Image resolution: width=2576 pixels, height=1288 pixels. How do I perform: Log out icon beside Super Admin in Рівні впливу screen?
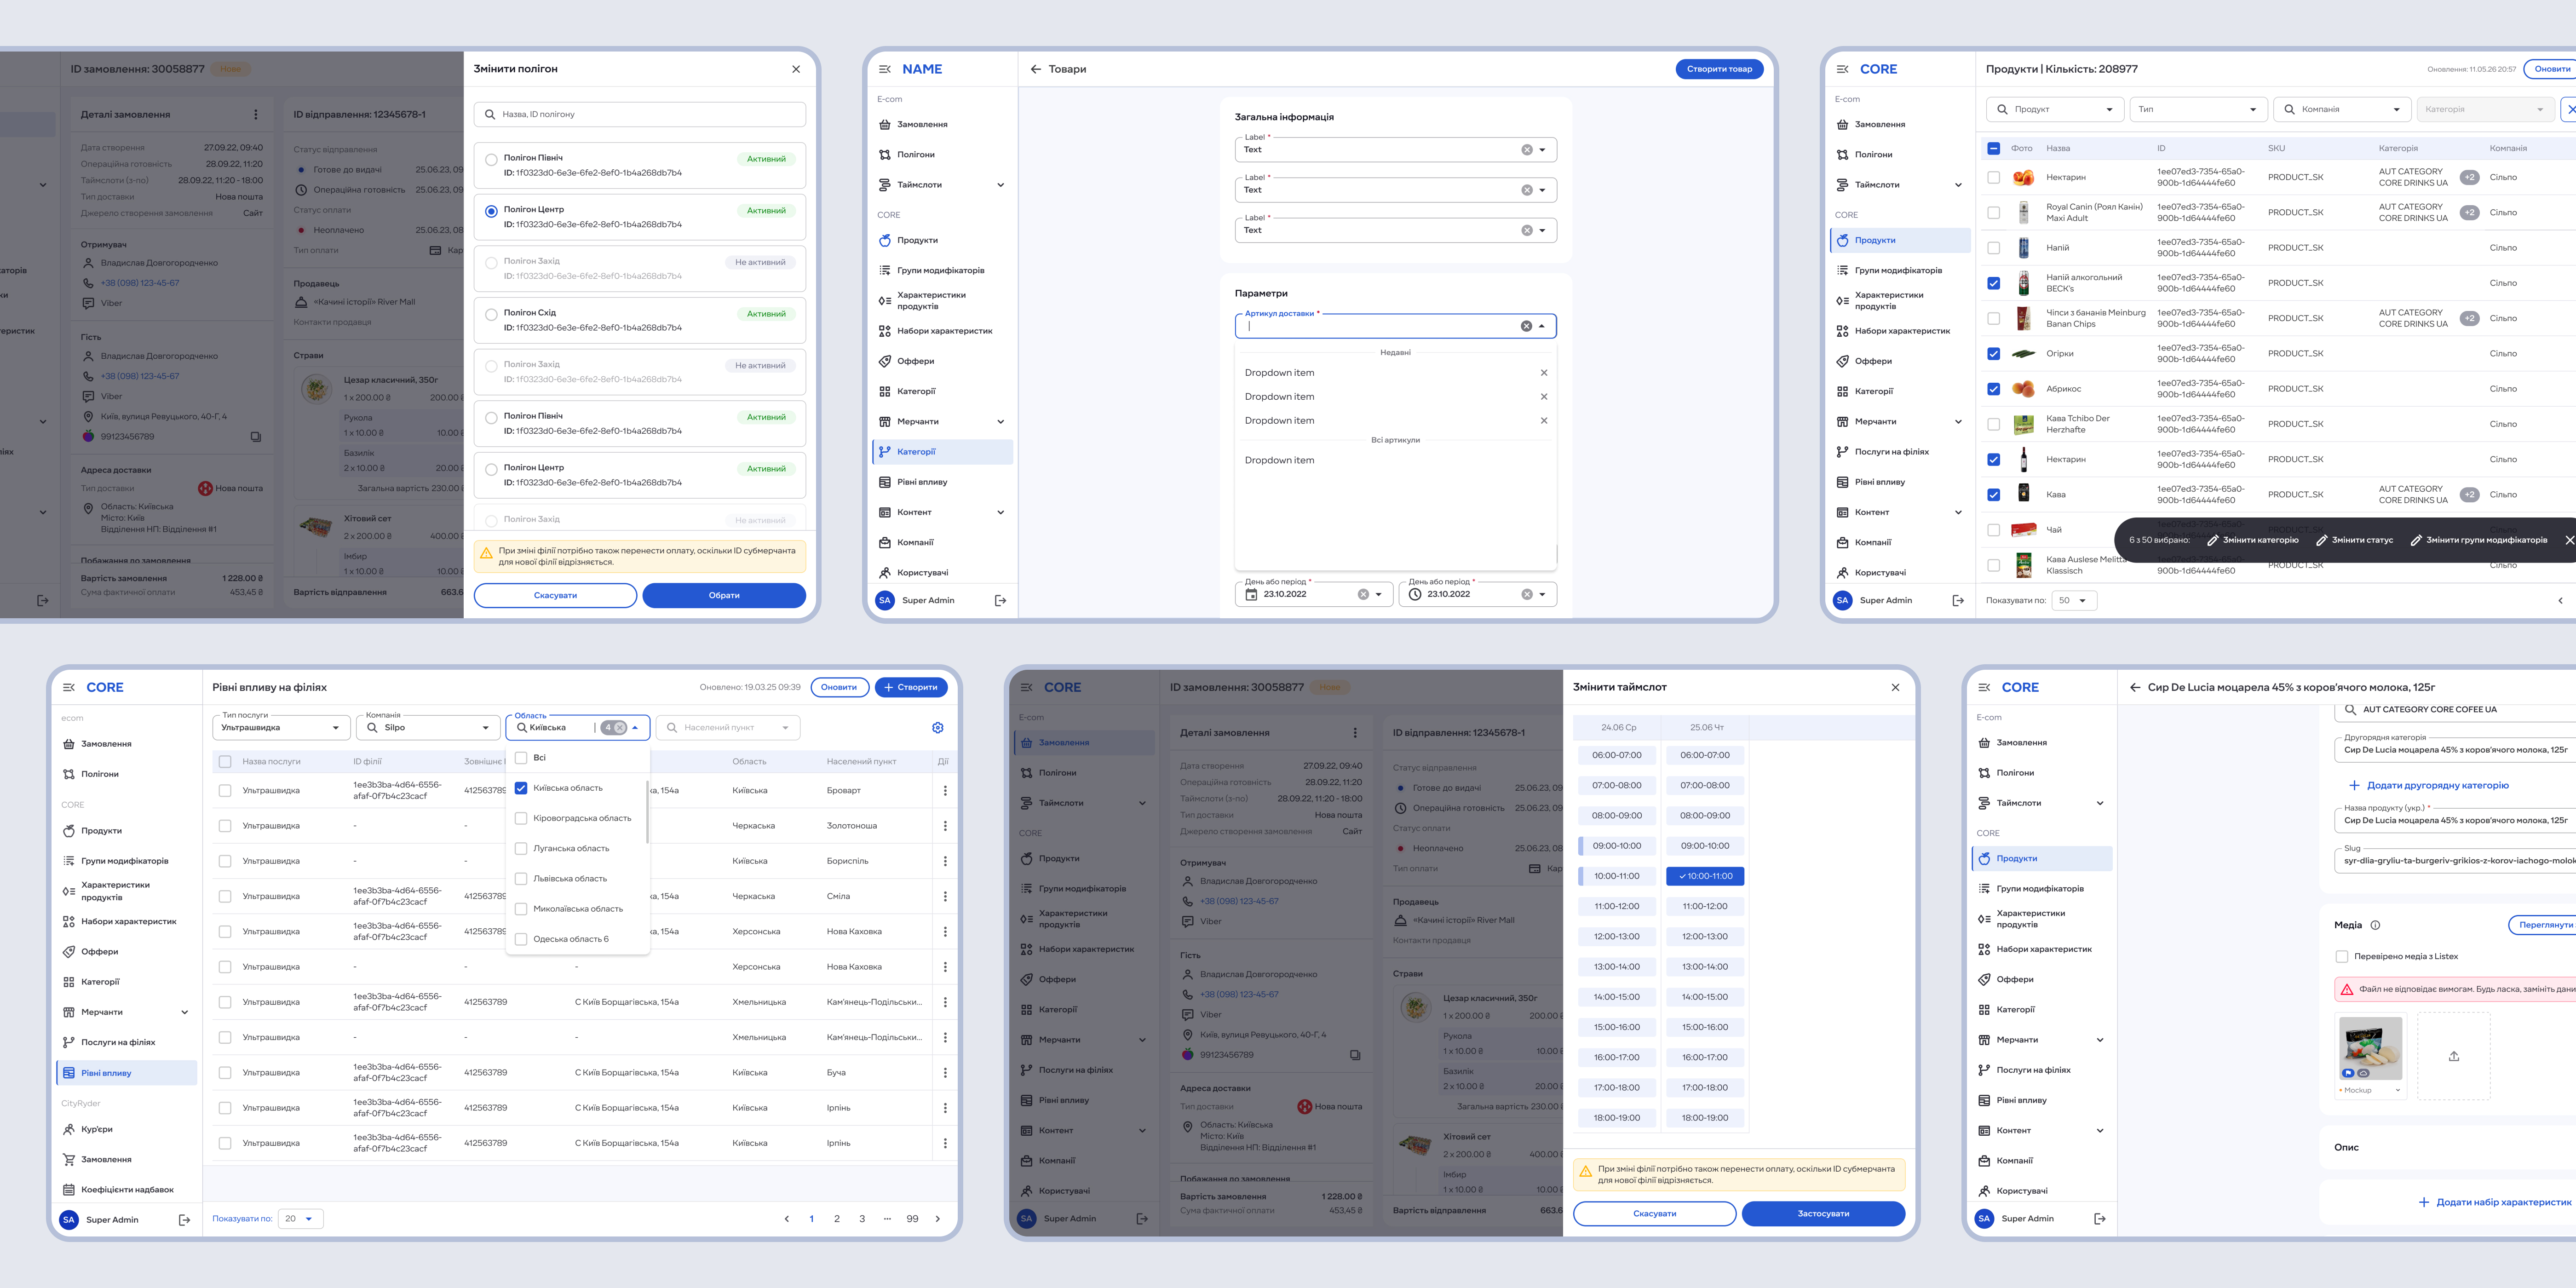click(184, 1220)
